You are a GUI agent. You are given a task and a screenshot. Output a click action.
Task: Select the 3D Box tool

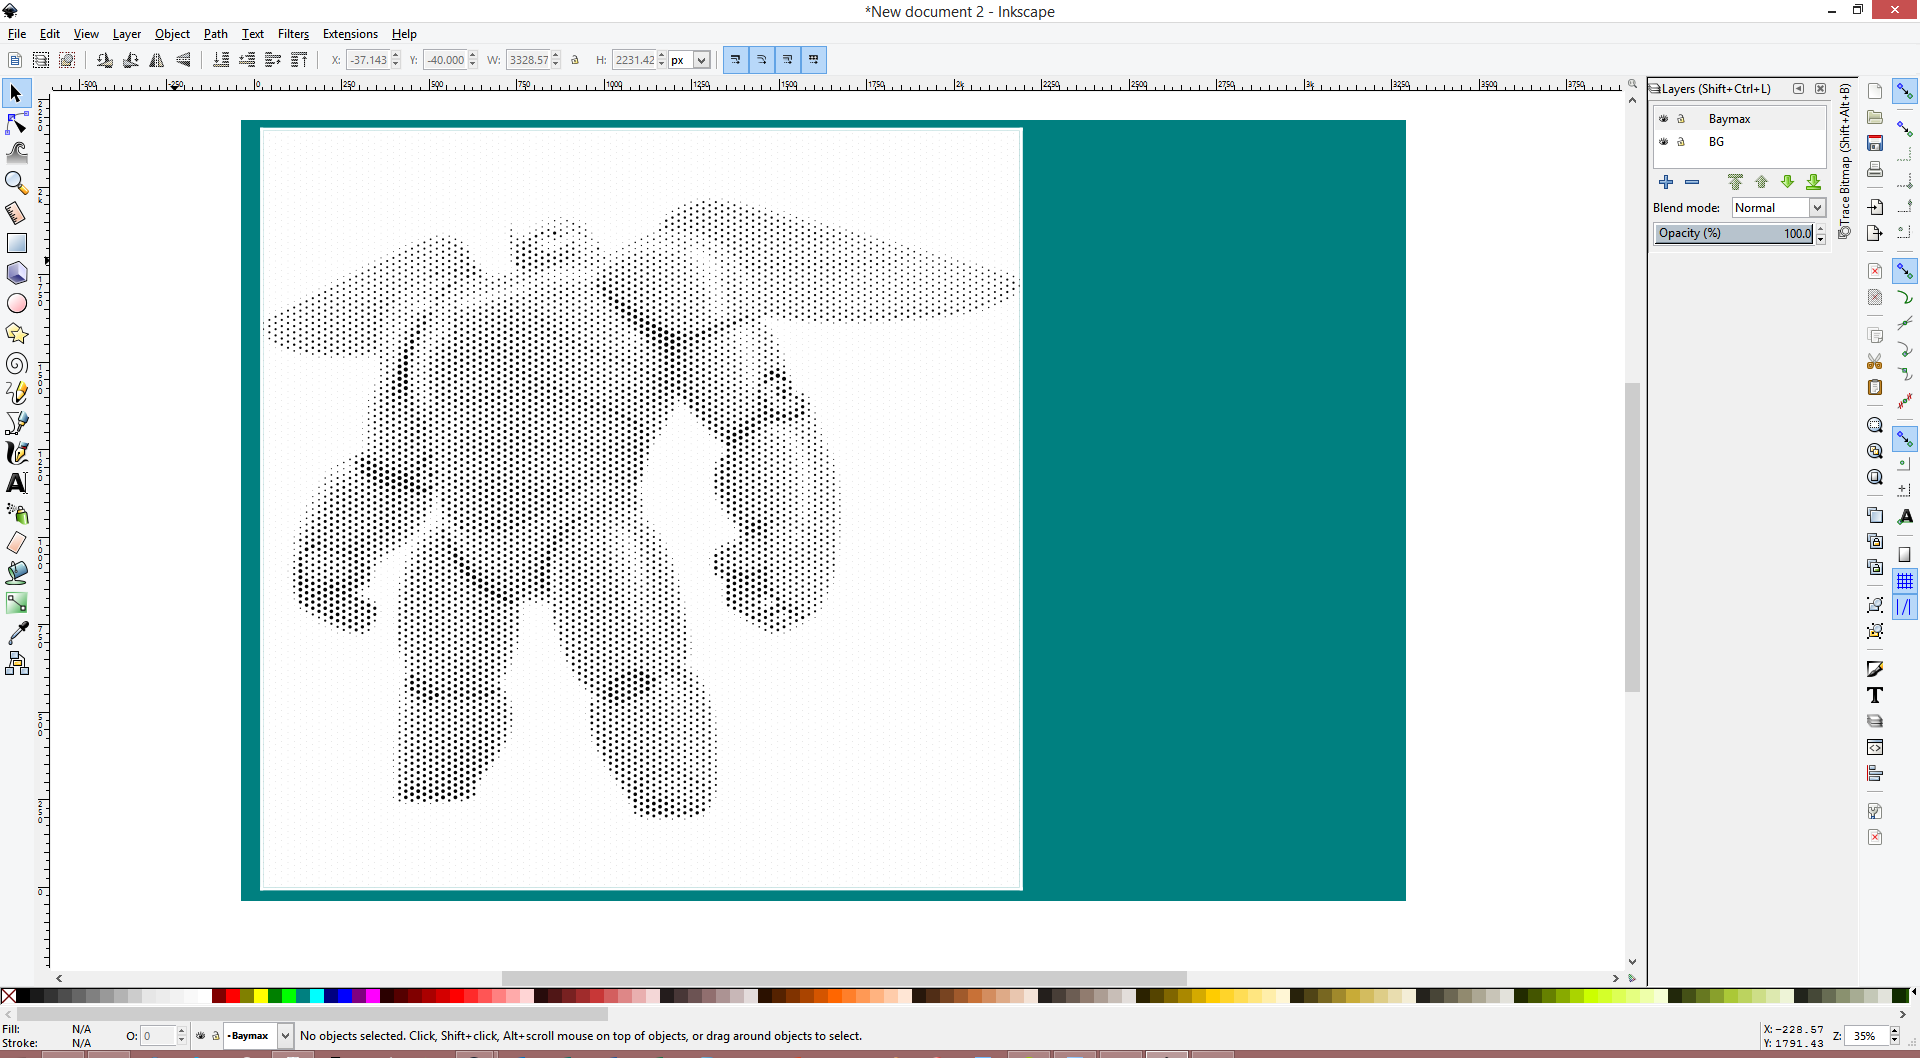click(x=16, y=273)
